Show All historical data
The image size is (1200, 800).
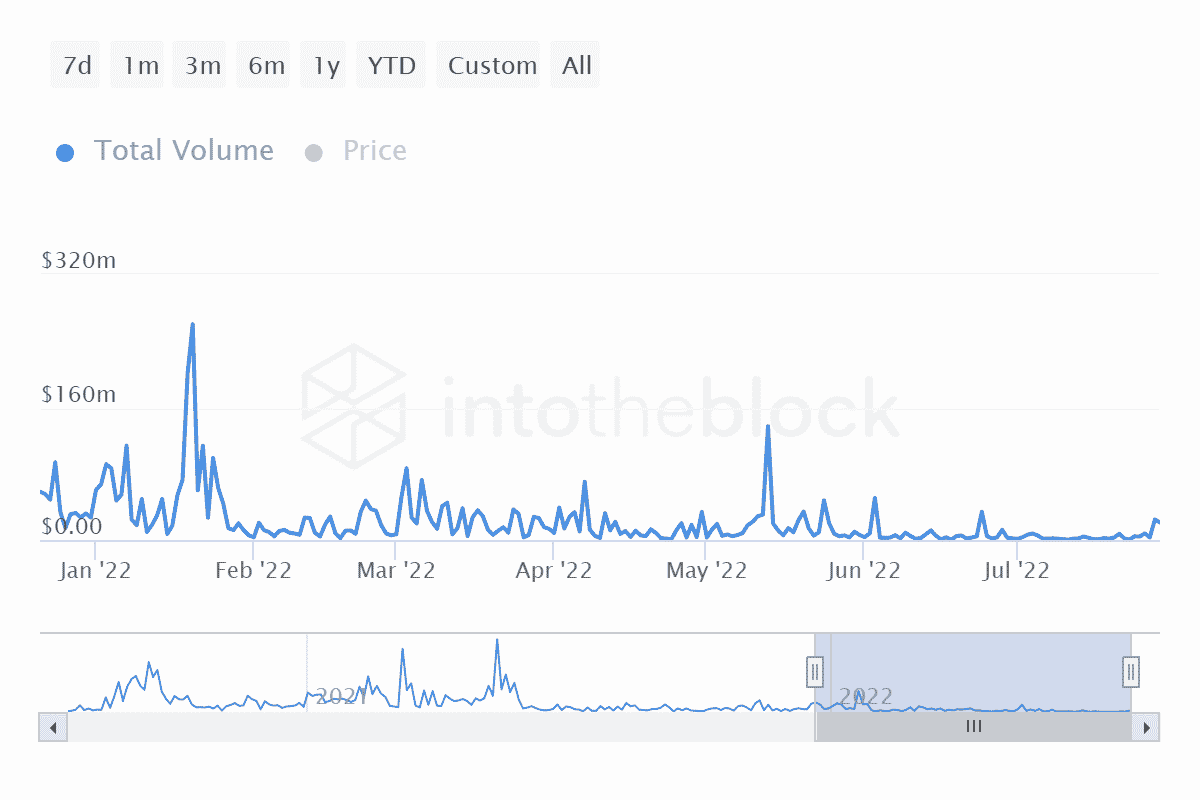pyautogui.click(x=577, y=66)
